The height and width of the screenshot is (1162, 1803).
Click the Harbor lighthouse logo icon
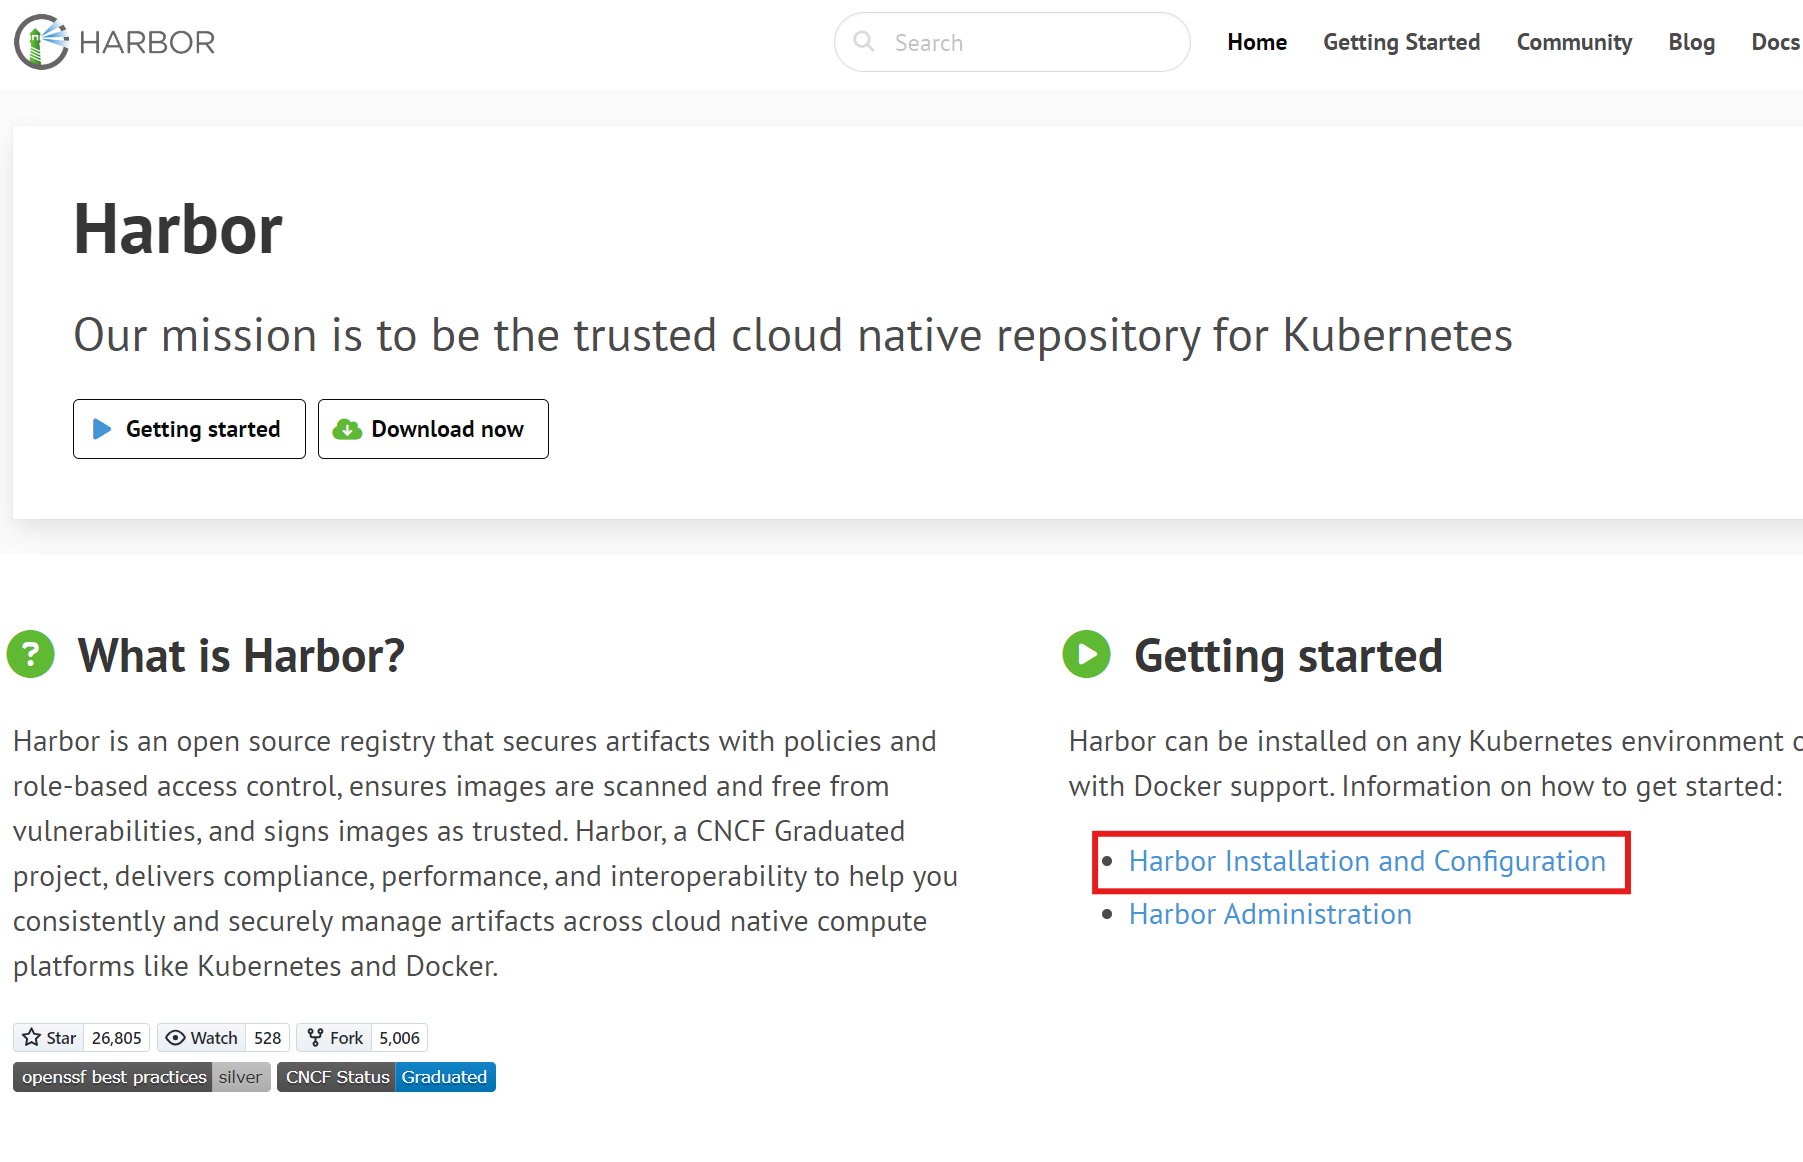click(41, 42)
